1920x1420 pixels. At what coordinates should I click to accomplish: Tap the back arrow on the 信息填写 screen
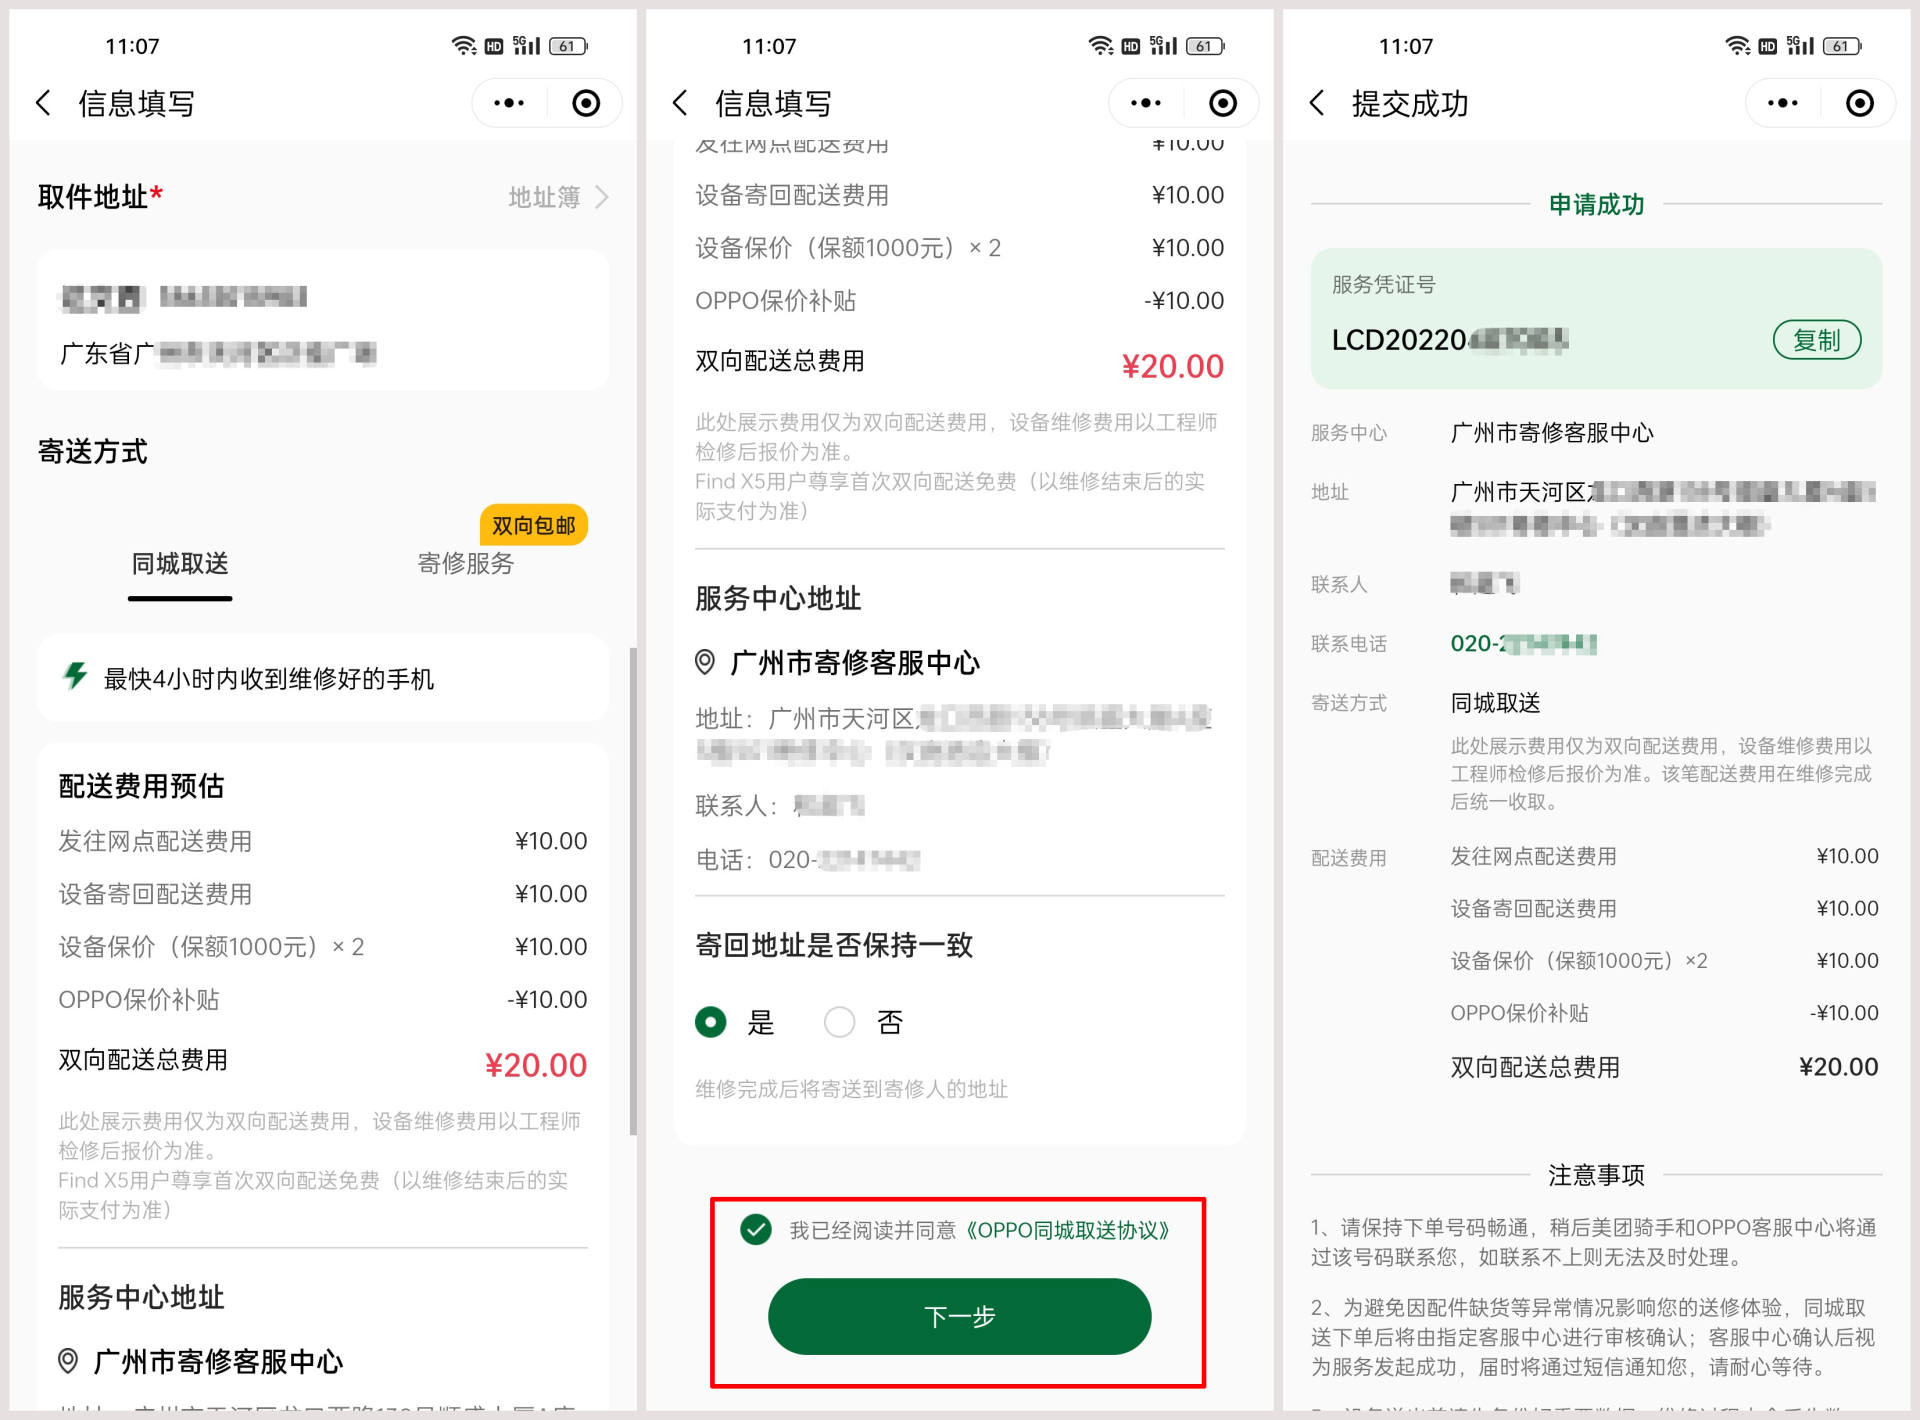(44, 103)
